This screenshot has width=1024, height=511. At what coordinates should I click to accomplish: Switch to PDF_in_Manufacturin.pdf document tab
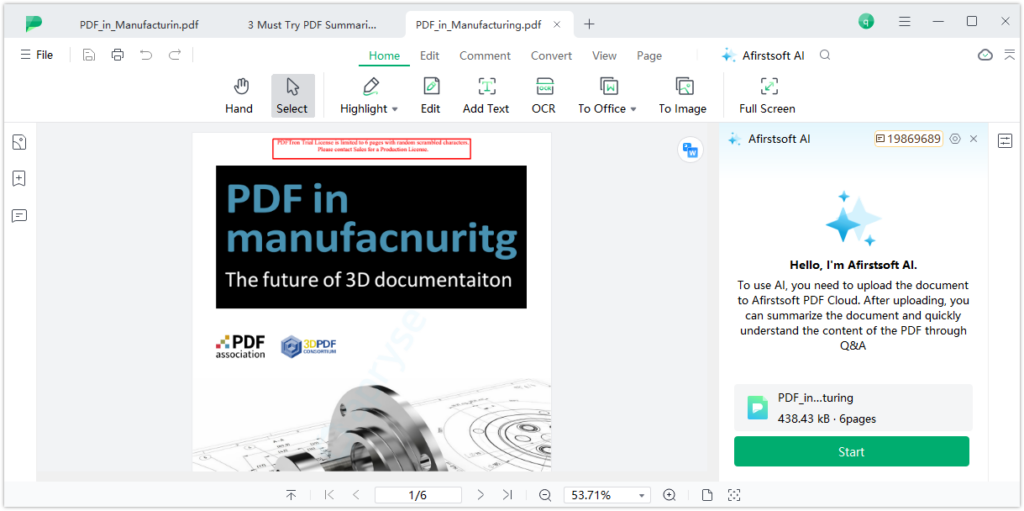click(139, 25)
